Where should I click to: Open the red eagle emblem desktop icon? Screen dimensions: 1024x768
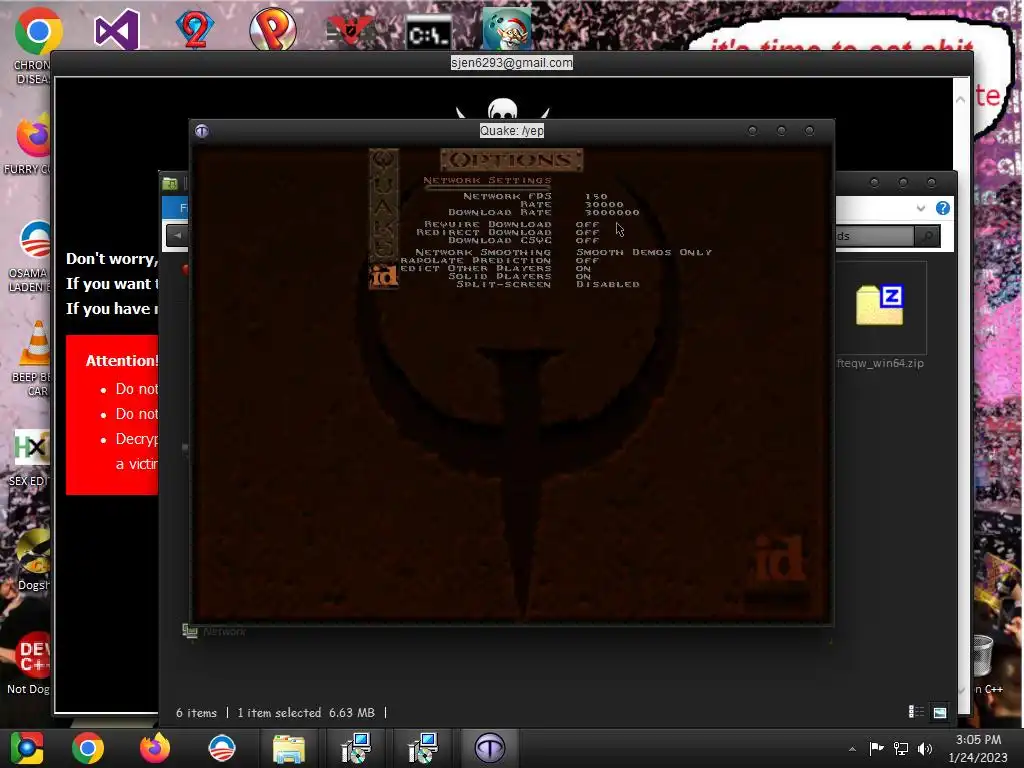point(351,31)
